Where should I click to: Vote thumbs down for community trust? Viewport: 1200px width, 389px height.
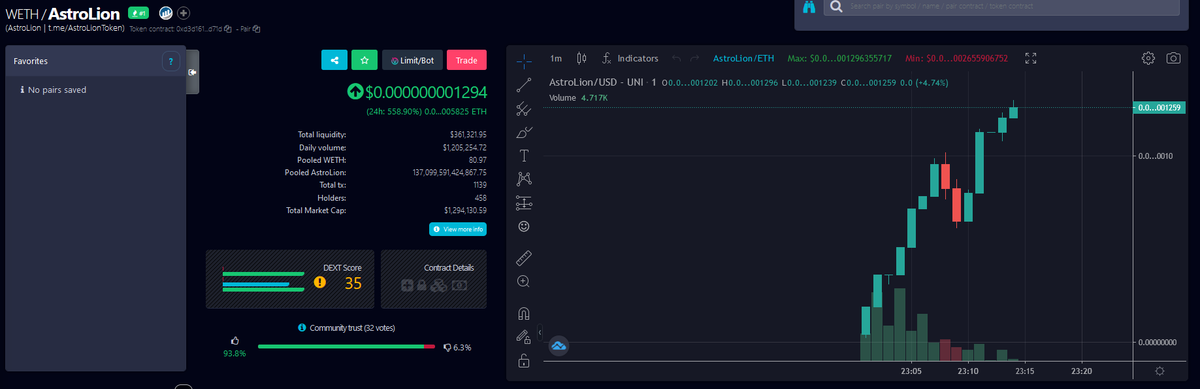click(x=446, y=348)
